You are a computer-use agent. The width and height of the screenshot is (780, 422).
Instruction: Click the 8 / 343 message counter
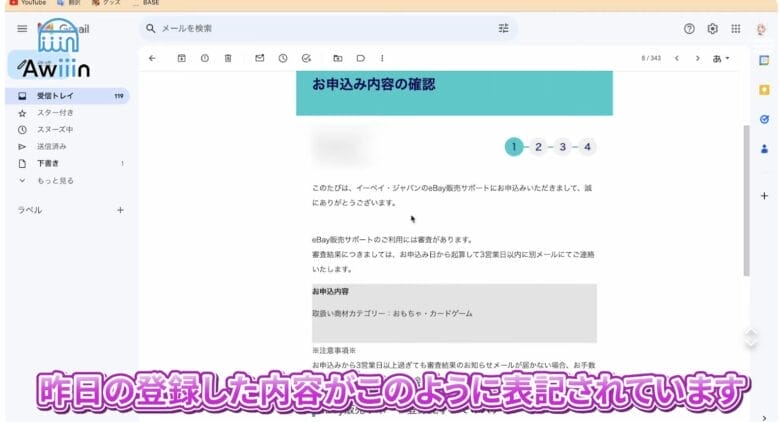(x=651, y=58)
